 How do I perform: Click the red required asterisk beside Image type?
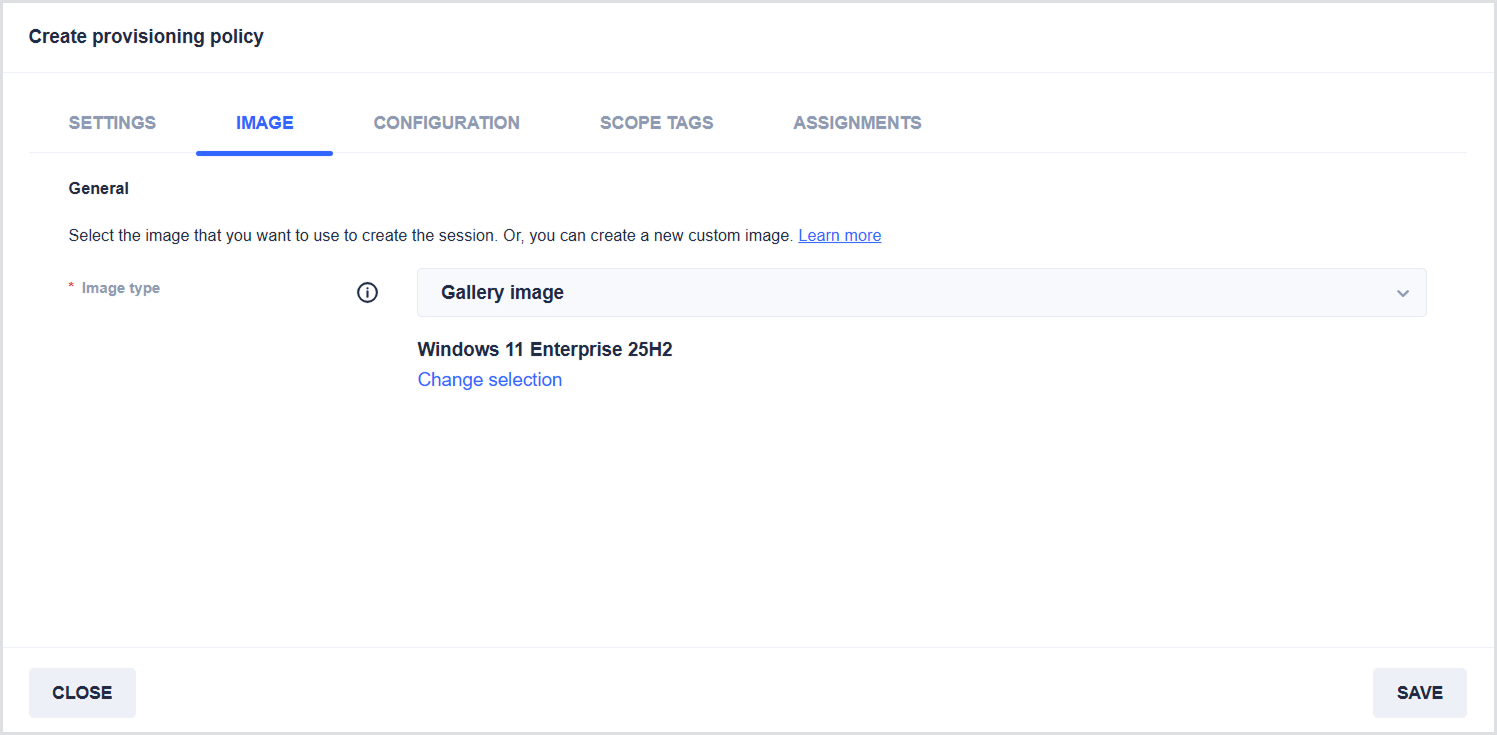pos(71,288)
